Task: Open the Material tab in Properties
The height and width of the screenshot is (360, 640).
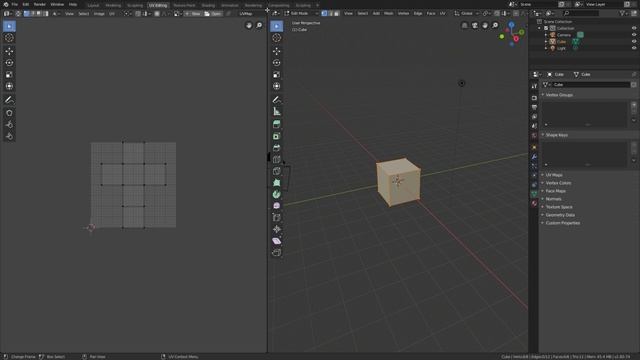Action: [534, 203]
